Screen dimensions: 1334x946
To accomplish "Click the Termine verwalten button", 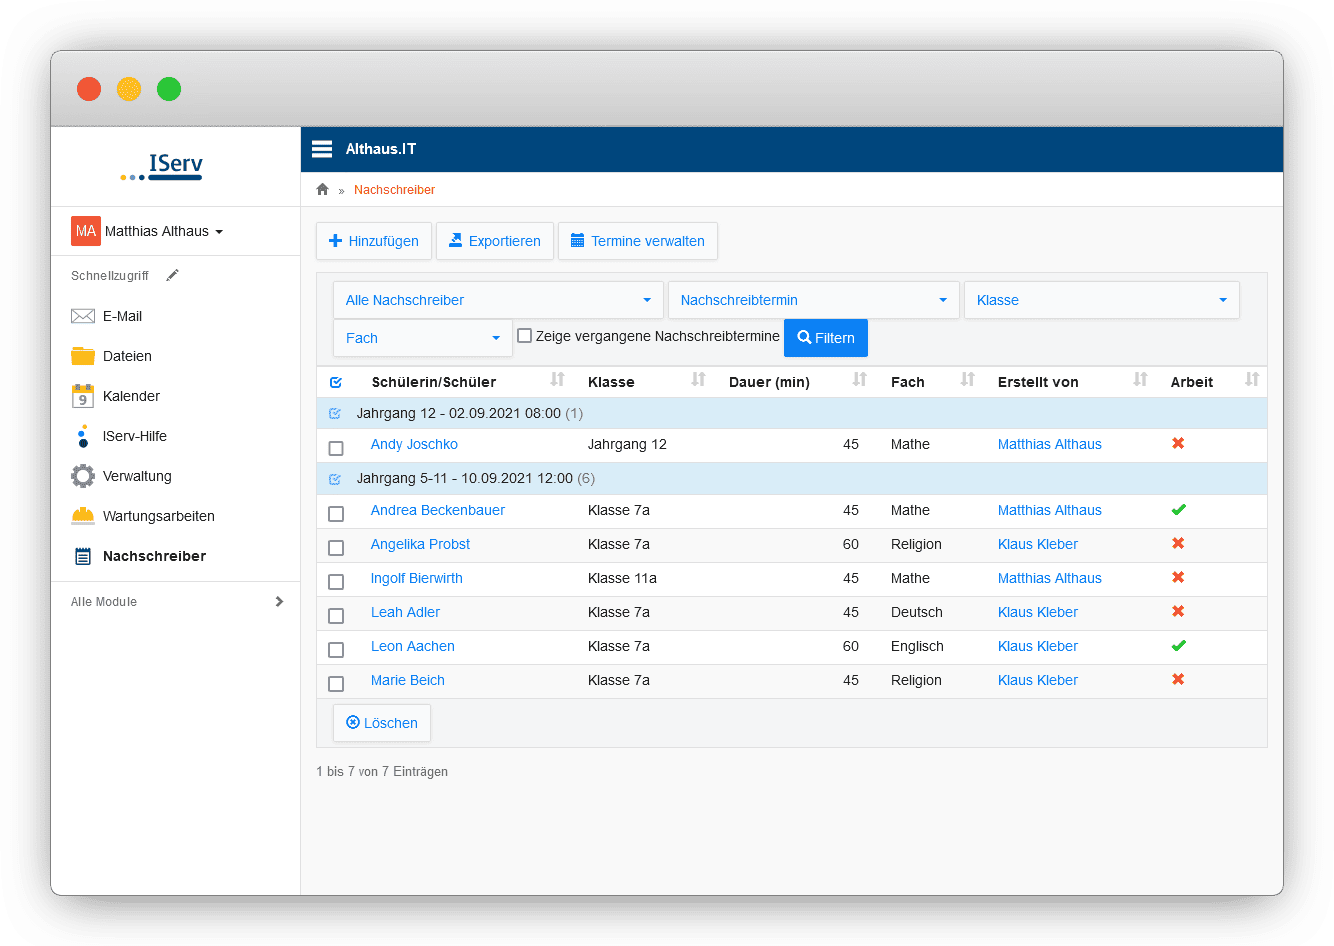I will pos(637,241).
